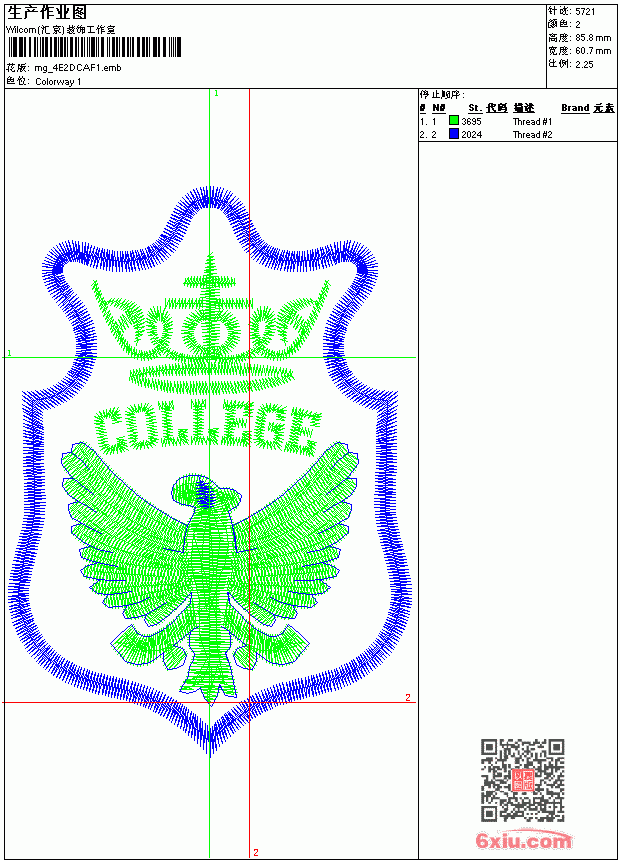Click the stitch count value 5721
This screenshot has height=860, width=620.
[x=585, y=12]
